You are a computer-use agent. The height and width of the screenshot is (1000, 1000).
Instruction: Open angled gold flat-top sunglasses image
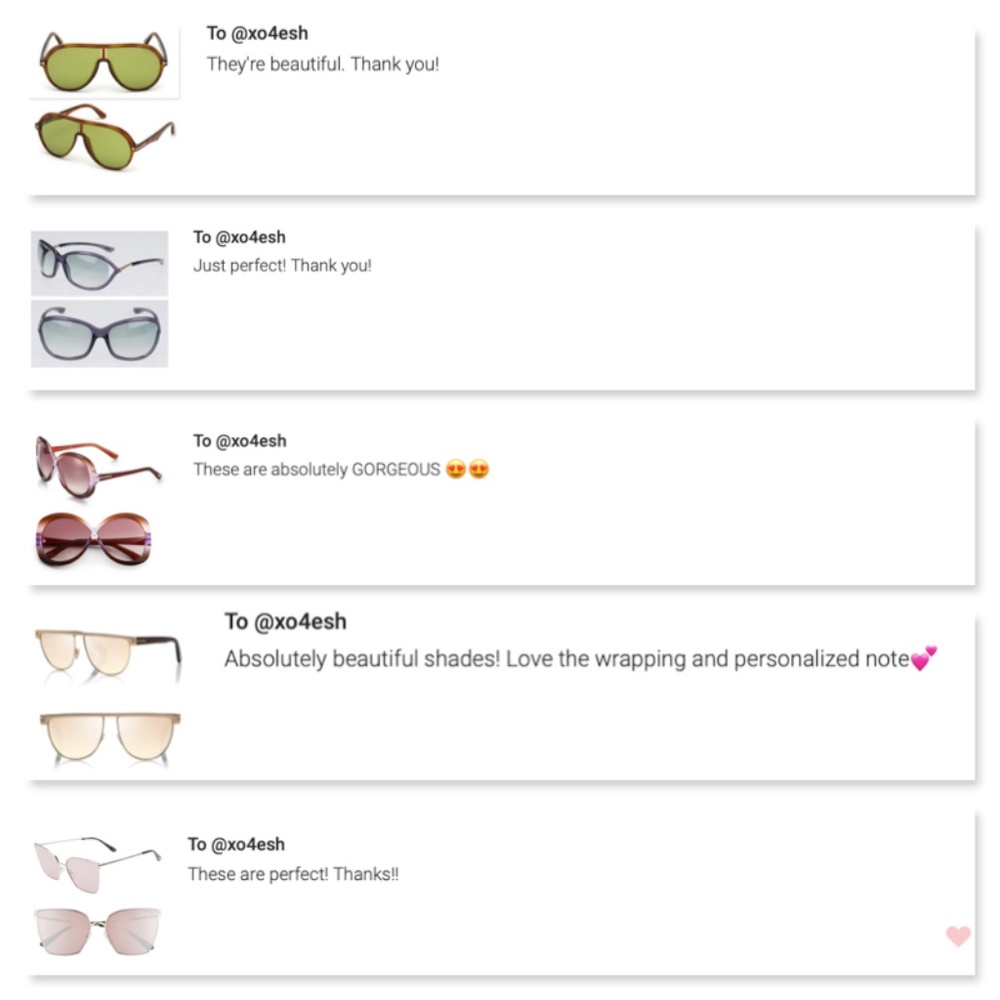click(107, 654)
